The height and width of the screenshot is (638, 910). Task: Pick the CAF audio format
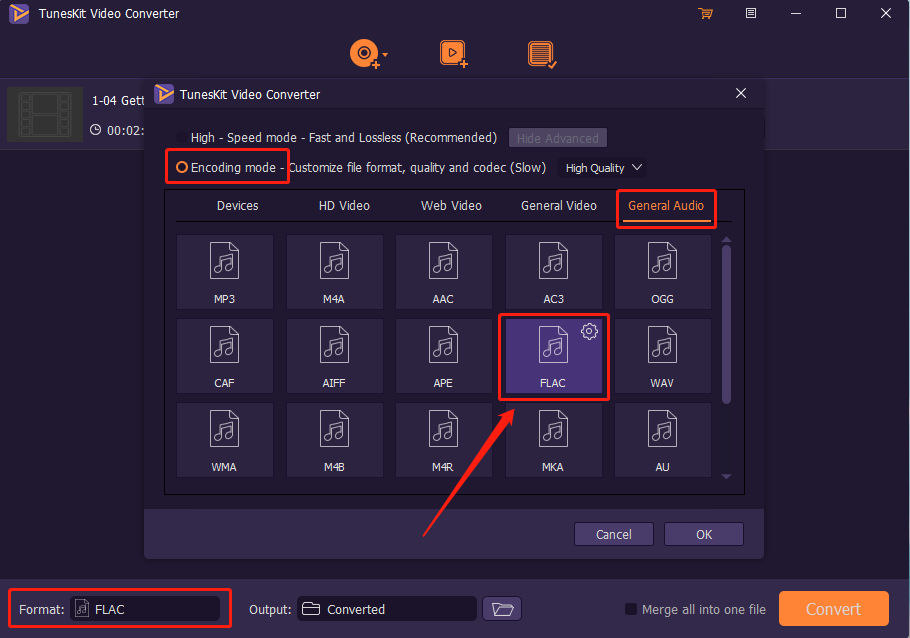tap(225, 356)
